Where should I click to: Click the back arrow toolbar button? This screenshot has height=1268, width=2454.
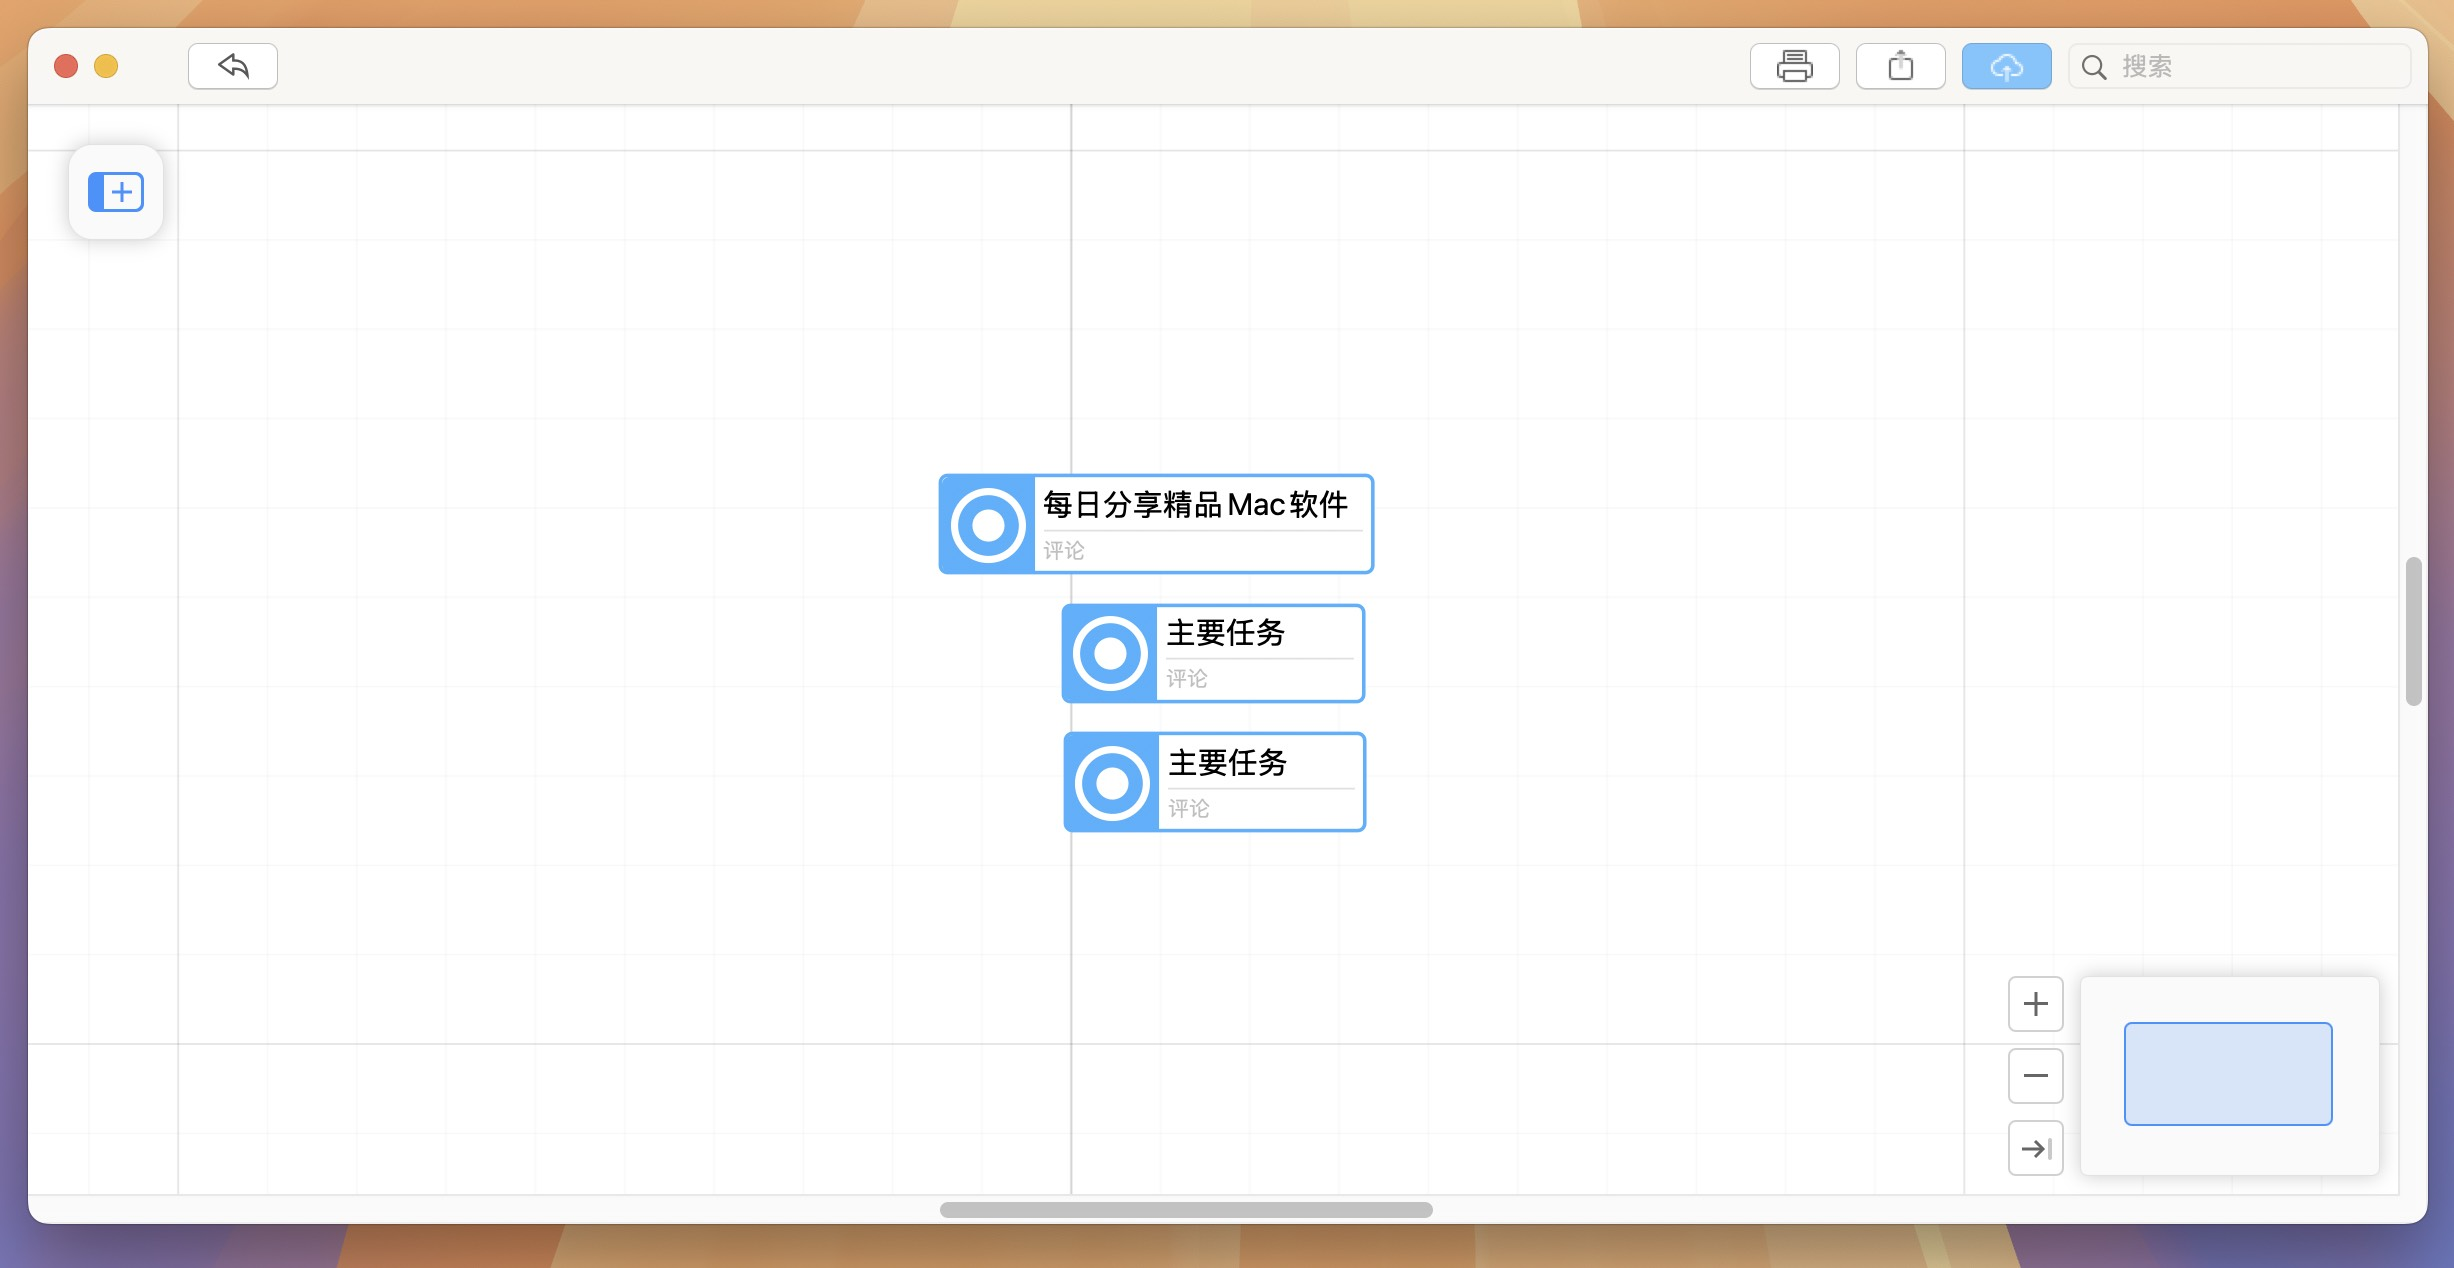233,66
